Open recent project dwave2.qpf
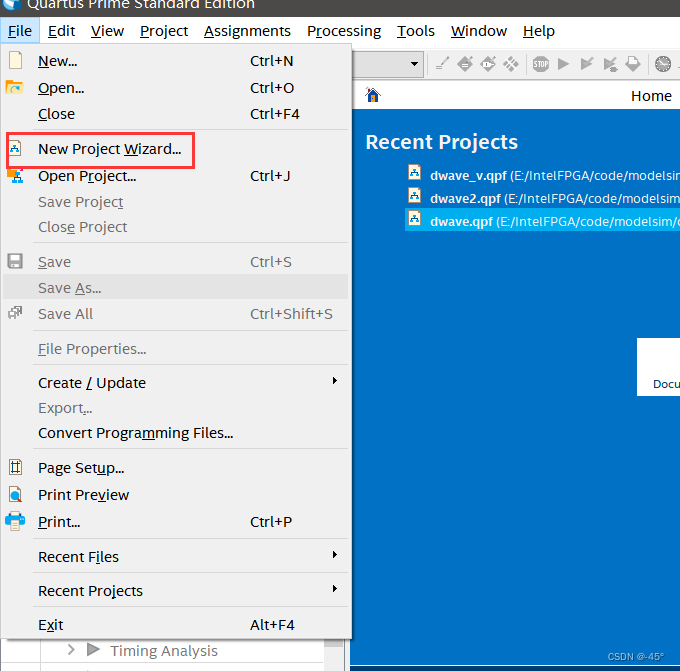The height and width of the screenshot is (671, 680). pyautogui.click(x=555, y=199)
